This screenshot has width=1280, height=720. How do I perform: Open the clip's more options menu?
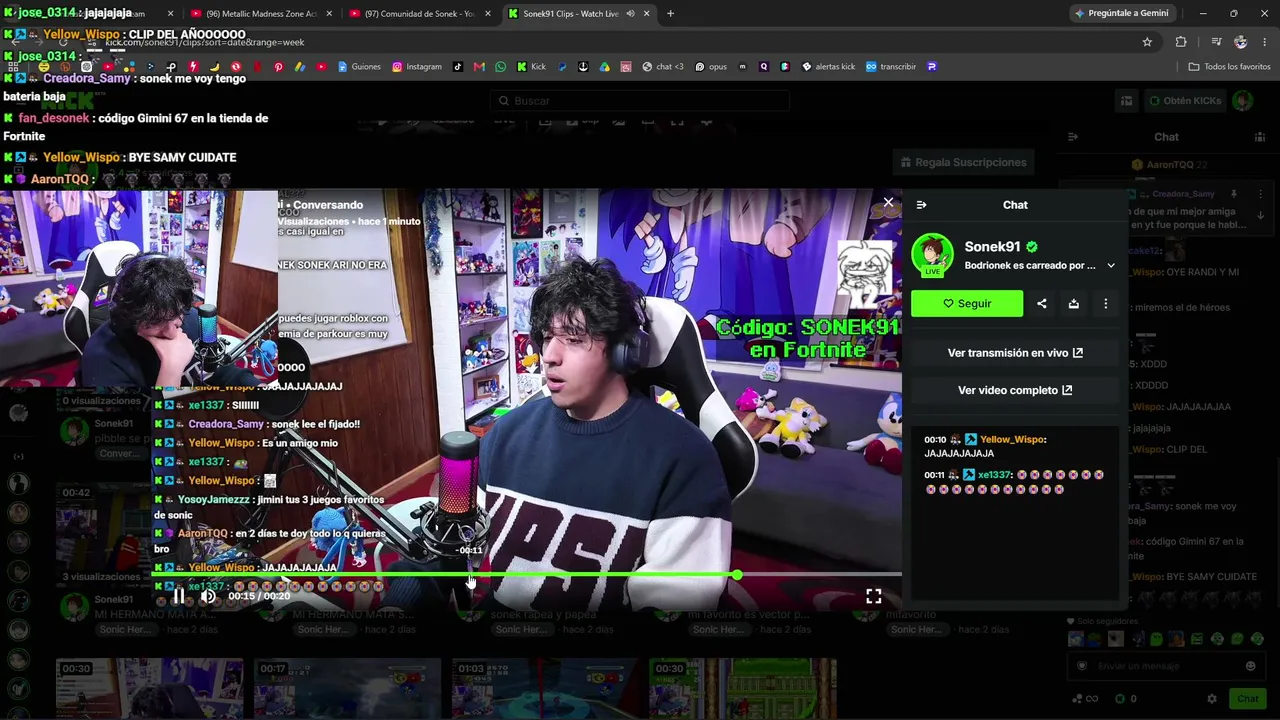click(x=1106, y=303)
